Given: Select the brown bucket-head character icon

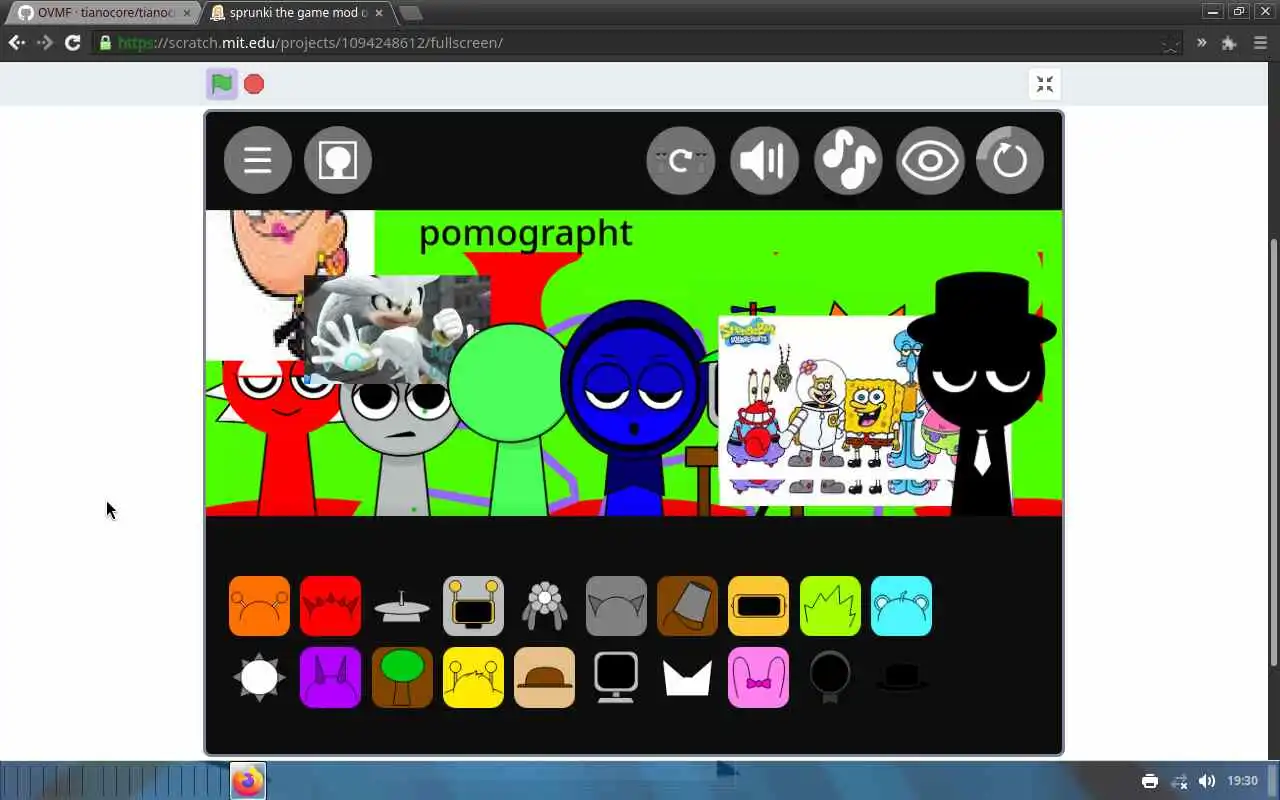Looking at the screenshot, I should click(687, 606).
